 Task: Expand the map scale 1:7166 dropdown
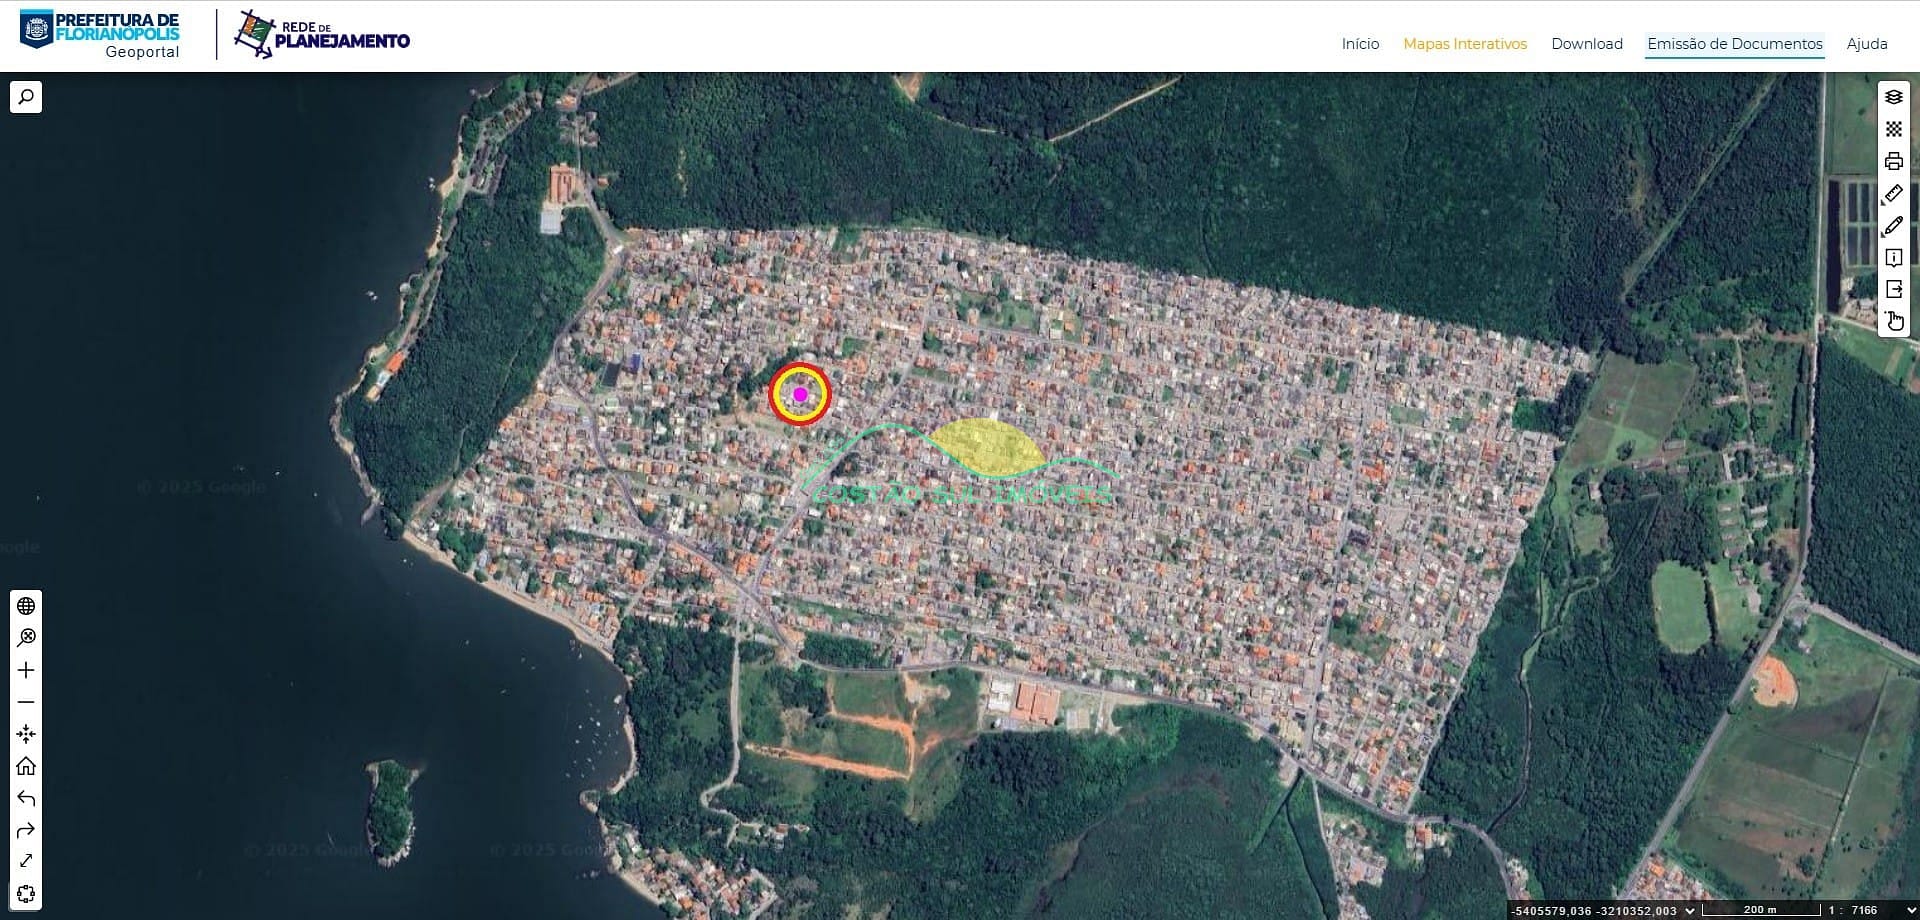click(1911, 910)
